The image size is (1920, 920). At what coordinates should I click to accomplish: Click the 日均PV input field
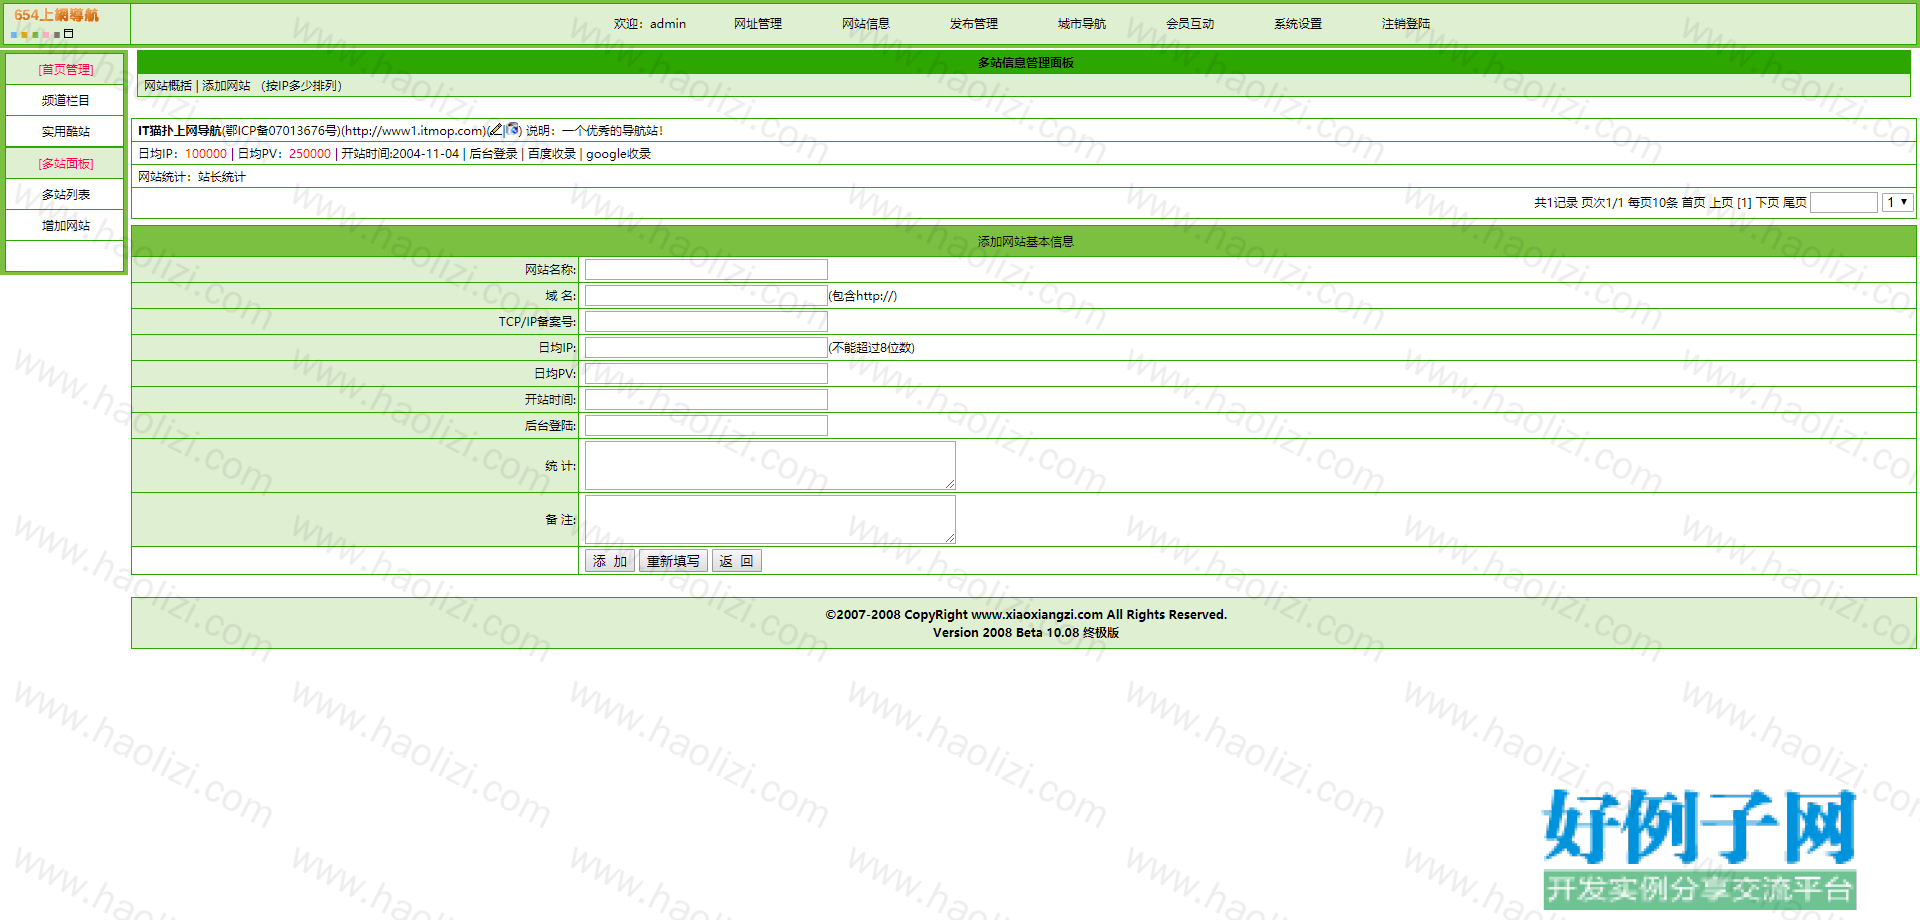706,374
